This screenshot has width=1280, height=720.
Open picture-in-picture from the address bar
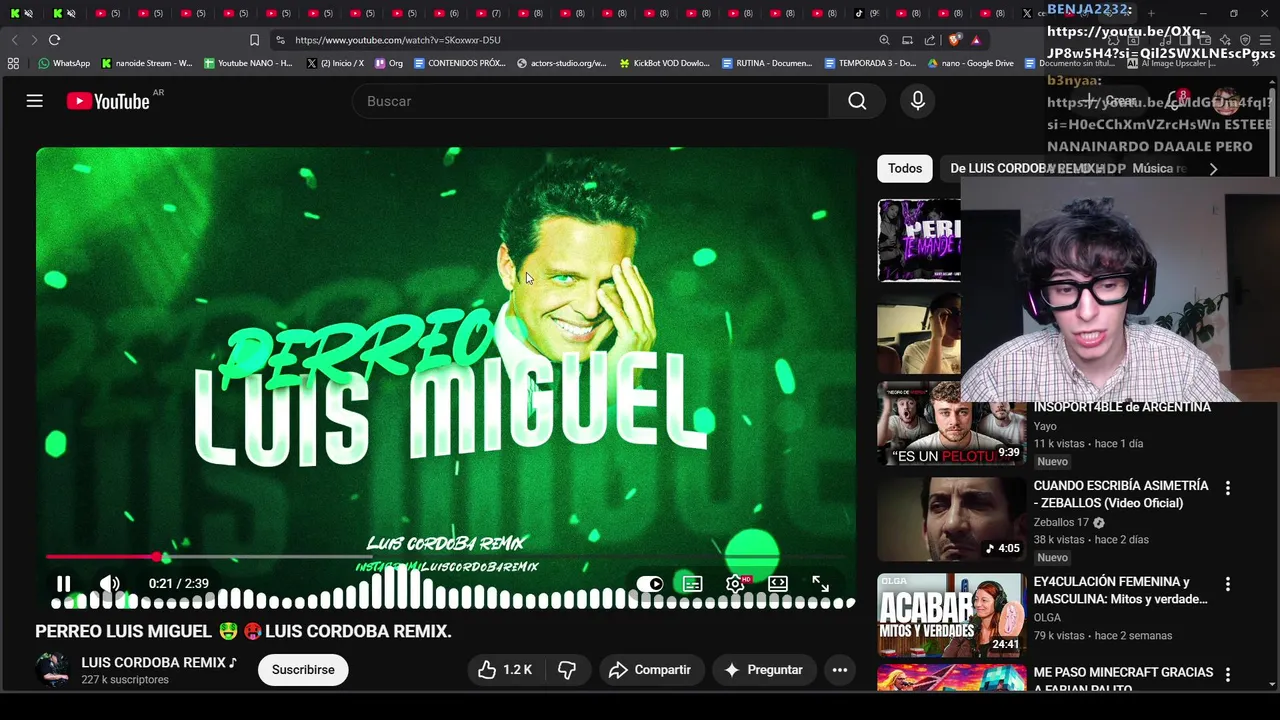point(907,40)
